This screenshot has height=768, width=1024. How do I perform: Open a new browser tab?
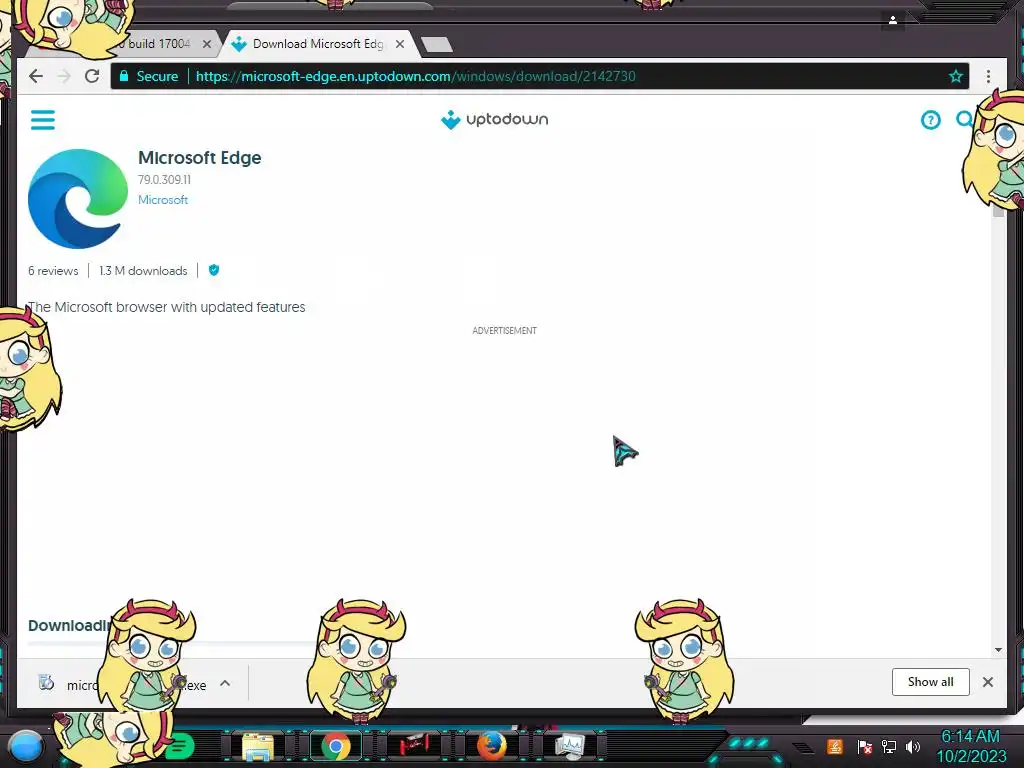click(x=436, y=44)
